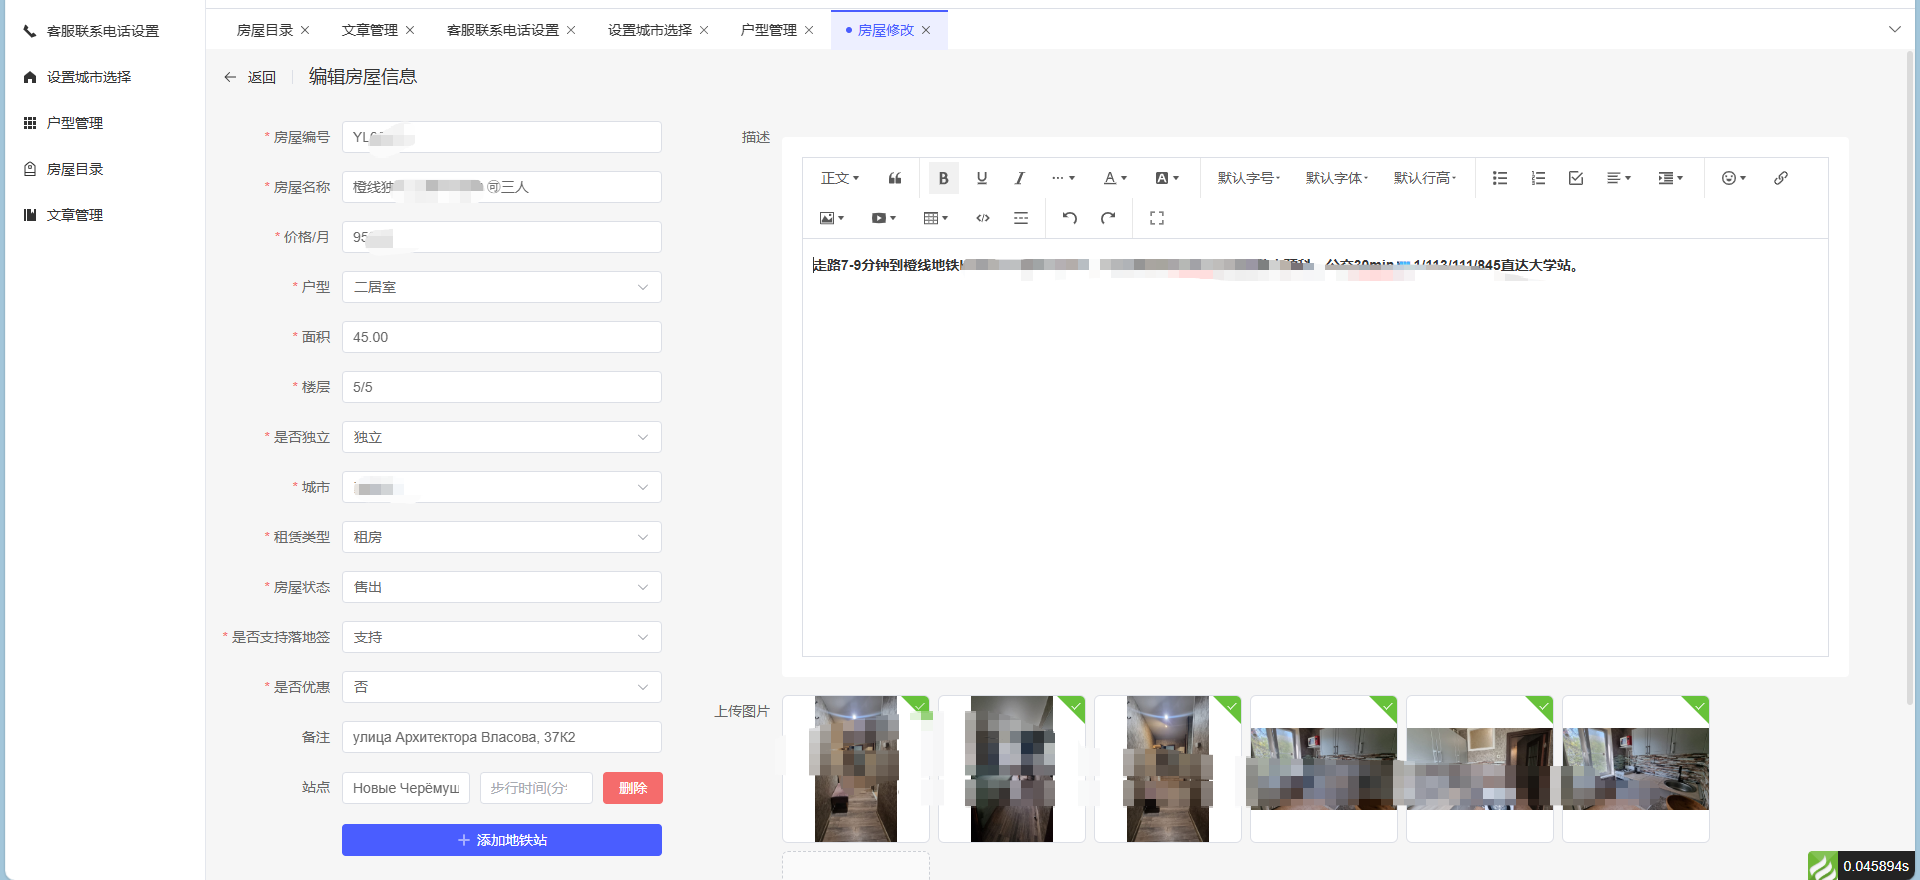Click the 站点 station name field
Image resolution: width=1920 pixels, height=880 pixels.
tap(406, 788)
